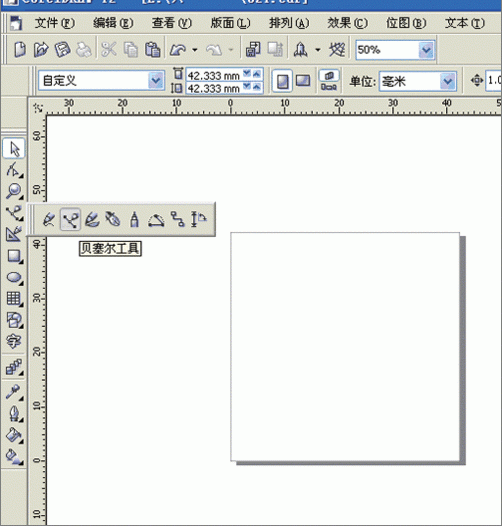Screen dimensions: 502x526
Task: Click the Application Launcher icon
Action: point(300,50)
